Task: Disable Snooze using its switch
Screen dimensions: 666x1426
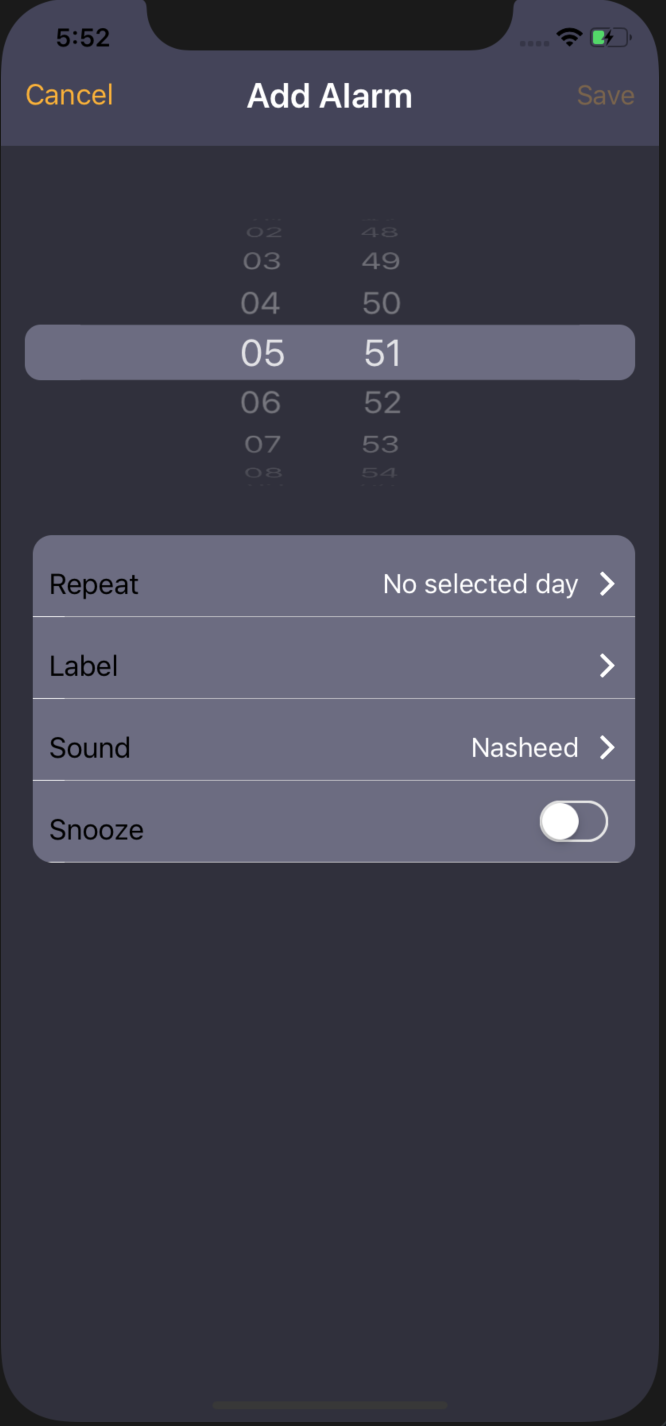Action: click(x=573, y=821)
